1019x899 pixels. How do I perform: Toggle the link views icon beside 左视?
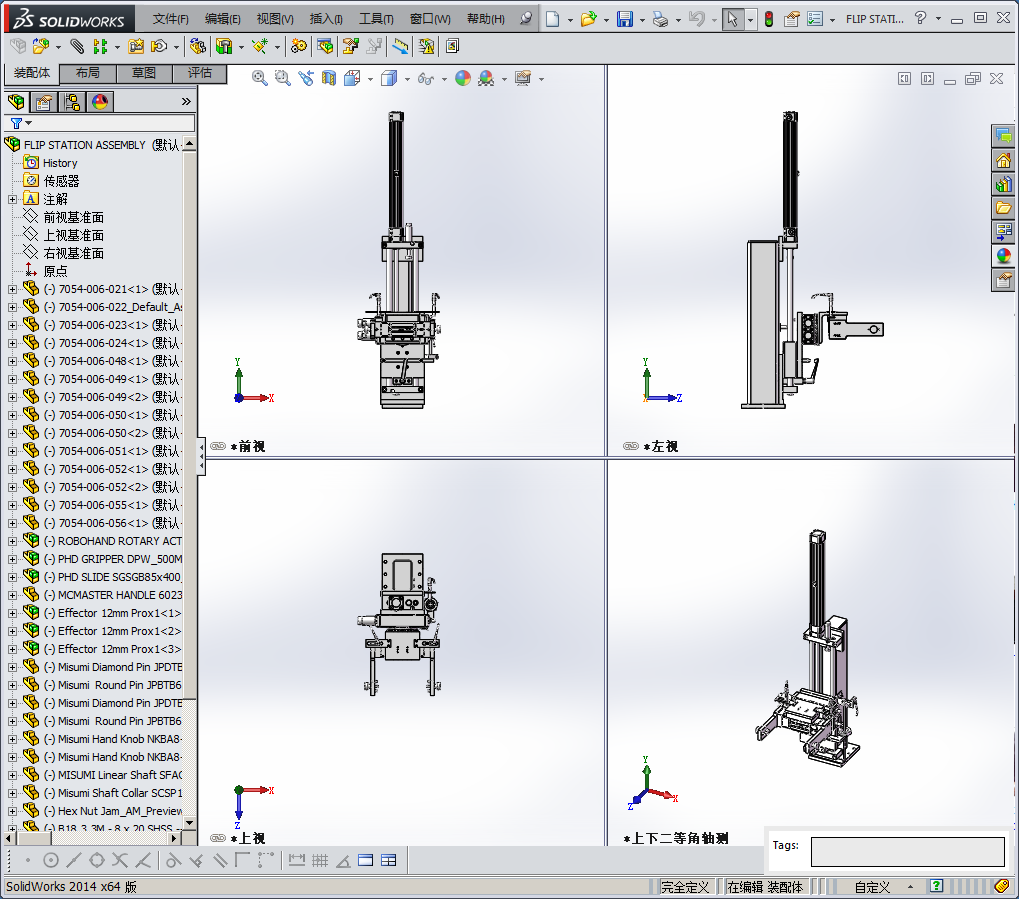[630, 447]
